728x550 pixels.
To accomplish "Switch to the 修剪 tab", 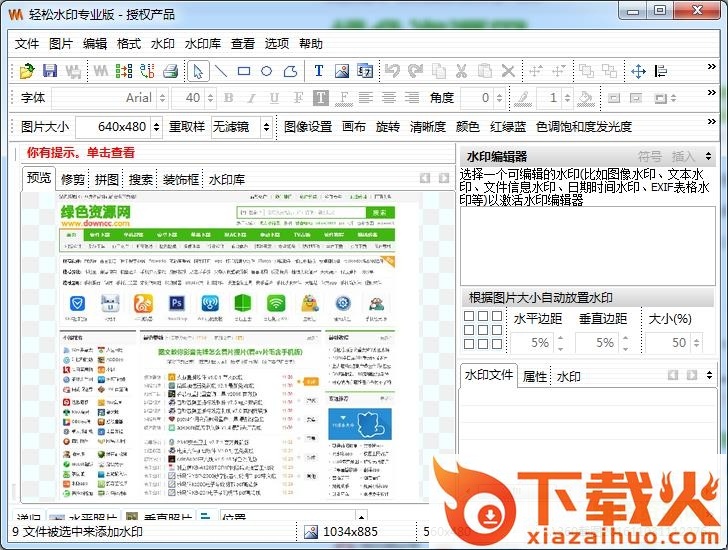I will click(x=73, y=180).
